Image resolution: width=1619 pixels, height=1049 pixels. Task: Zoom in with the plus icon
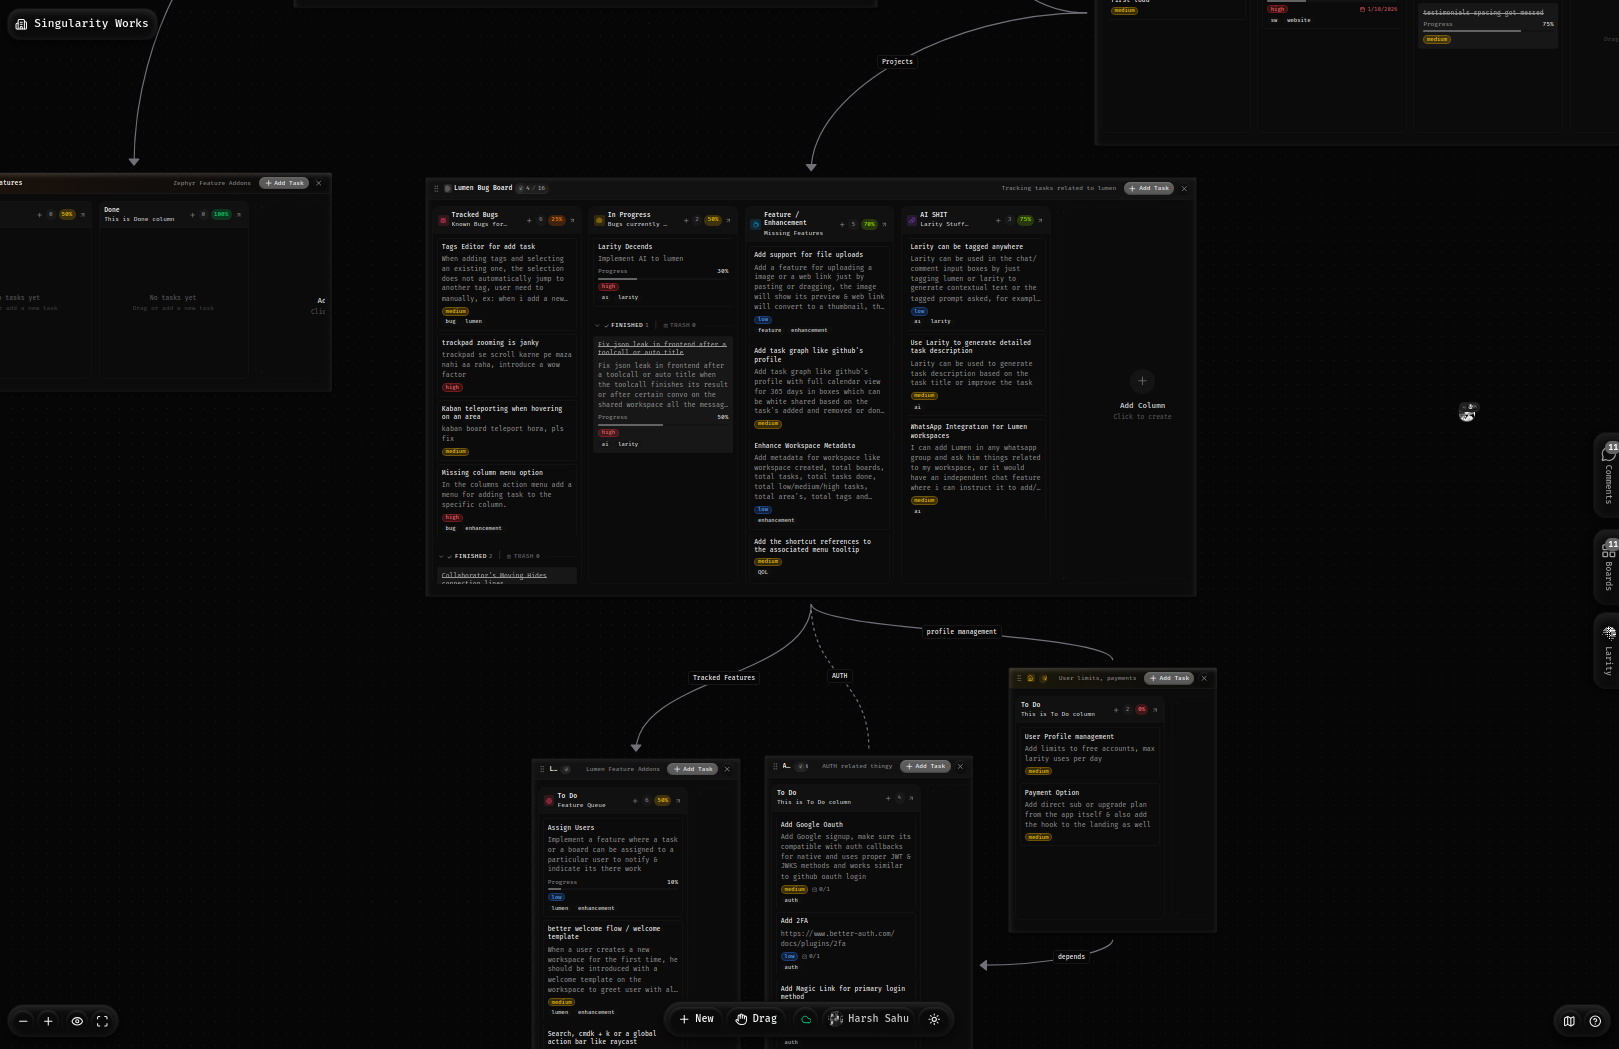(48, 1021)
